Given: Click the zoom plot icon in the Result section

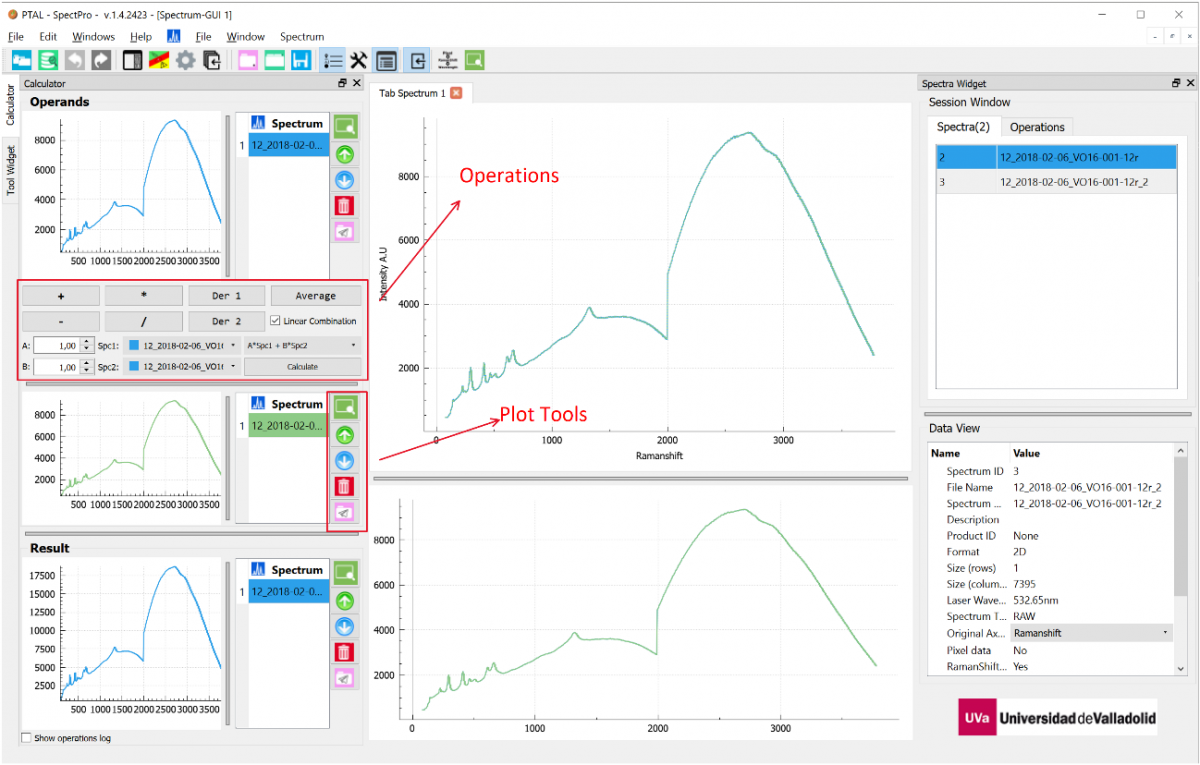Looking at the screenshot, I should pos(345,573).
